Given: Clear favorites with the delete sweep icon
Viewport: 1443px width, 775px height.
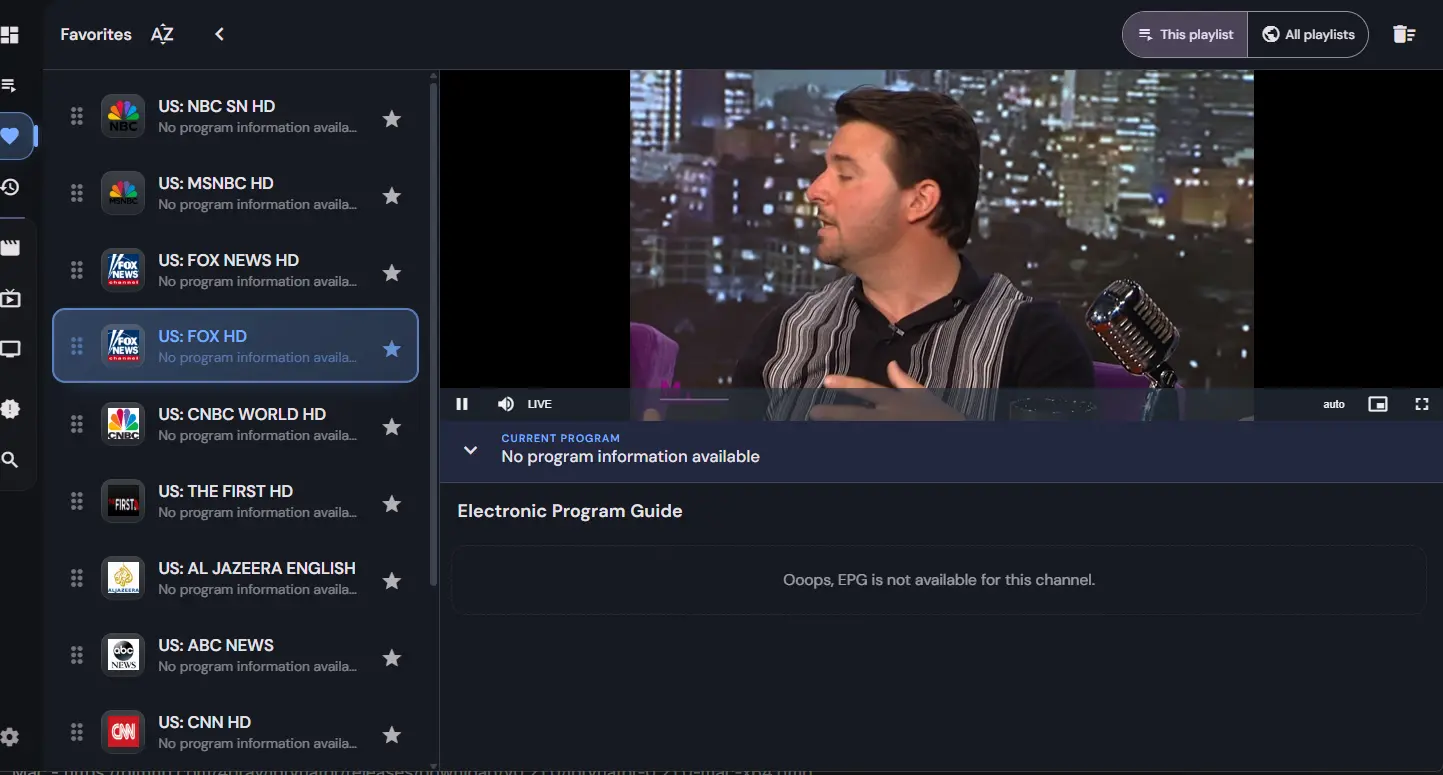Looking at the screenshot, I should click(1404, 34).
